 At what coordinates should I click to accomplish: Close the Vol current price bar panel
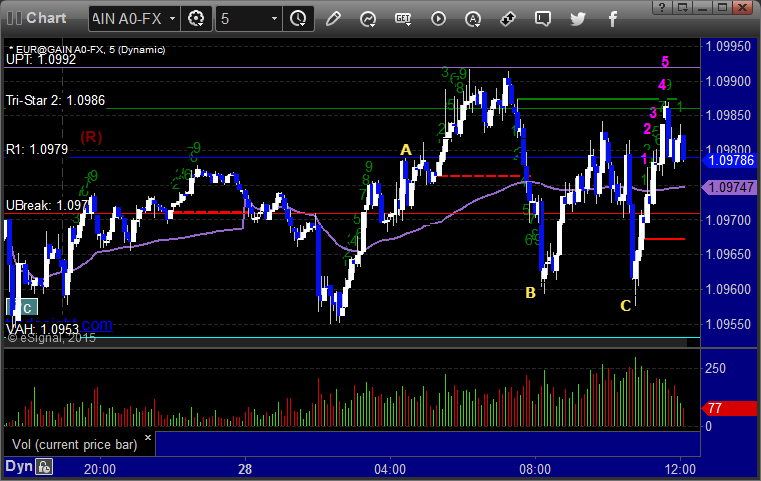point(148,437)
